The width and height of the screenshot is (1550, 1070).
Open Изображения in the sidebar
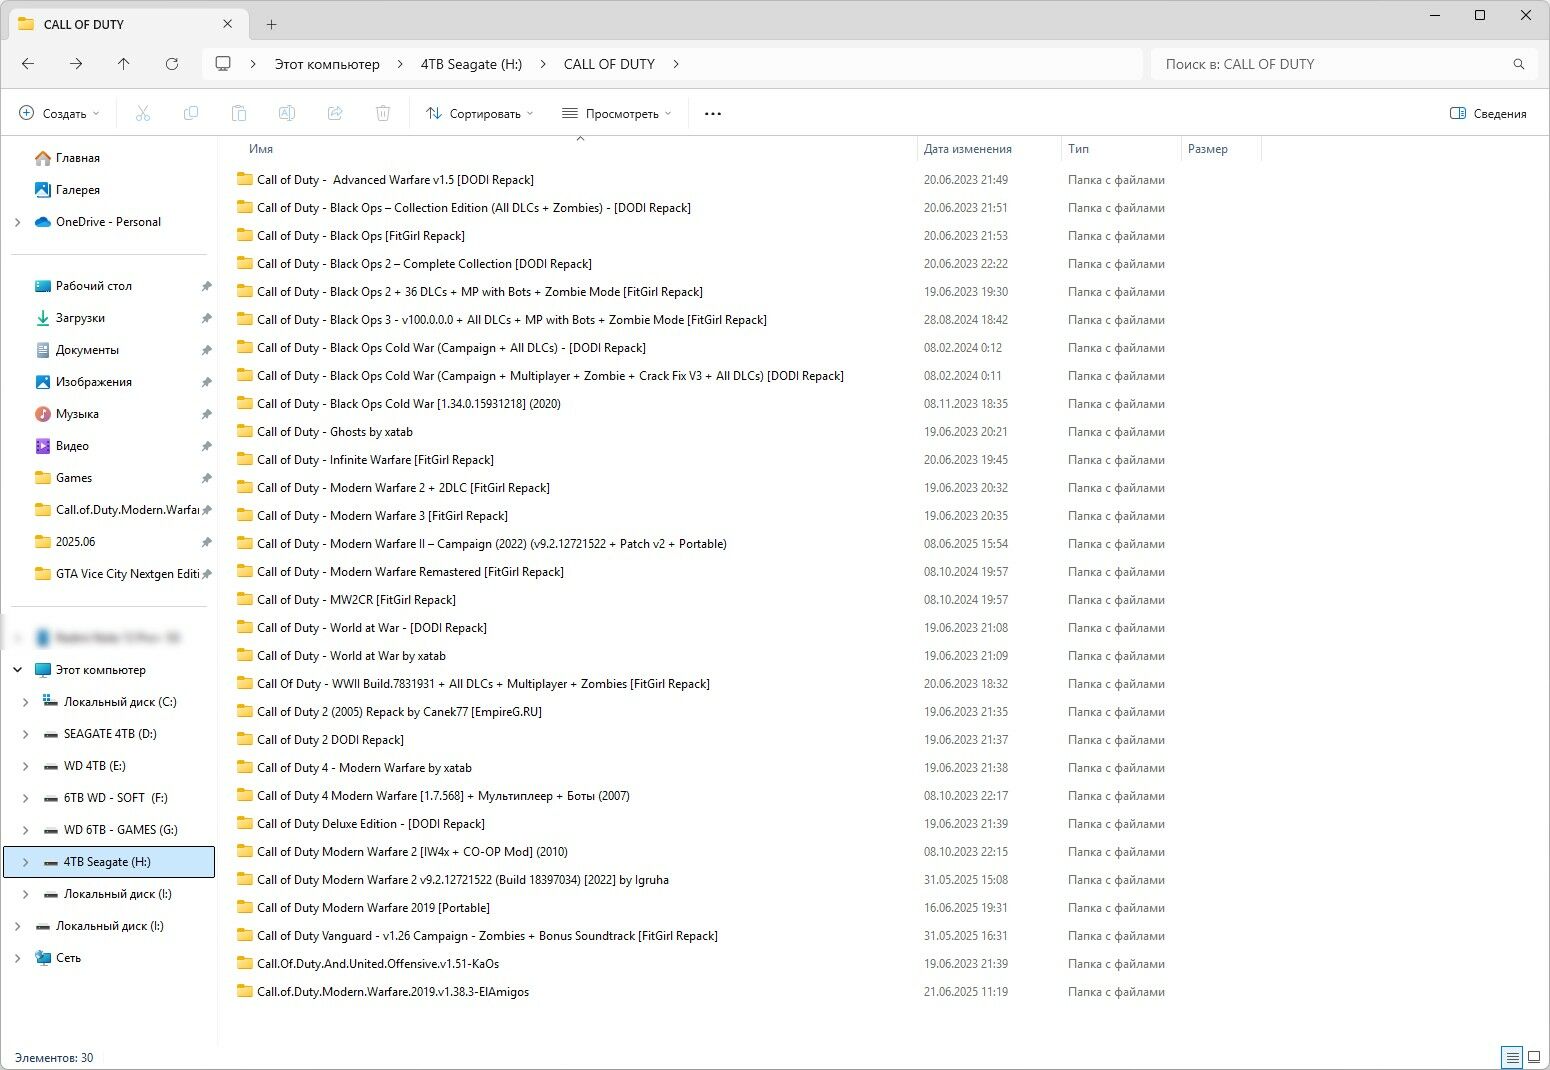point(94,382)
